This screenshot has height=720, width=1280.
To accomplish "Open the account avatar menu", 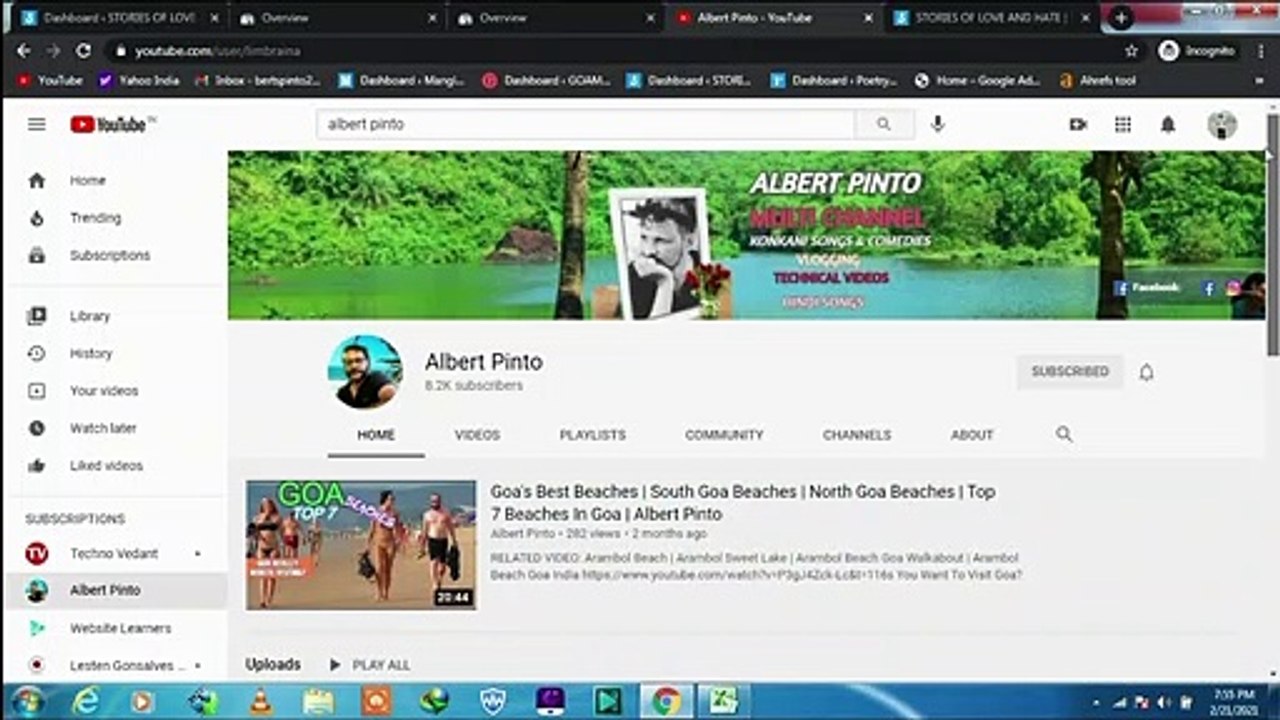I will [x=1221, y=124].
